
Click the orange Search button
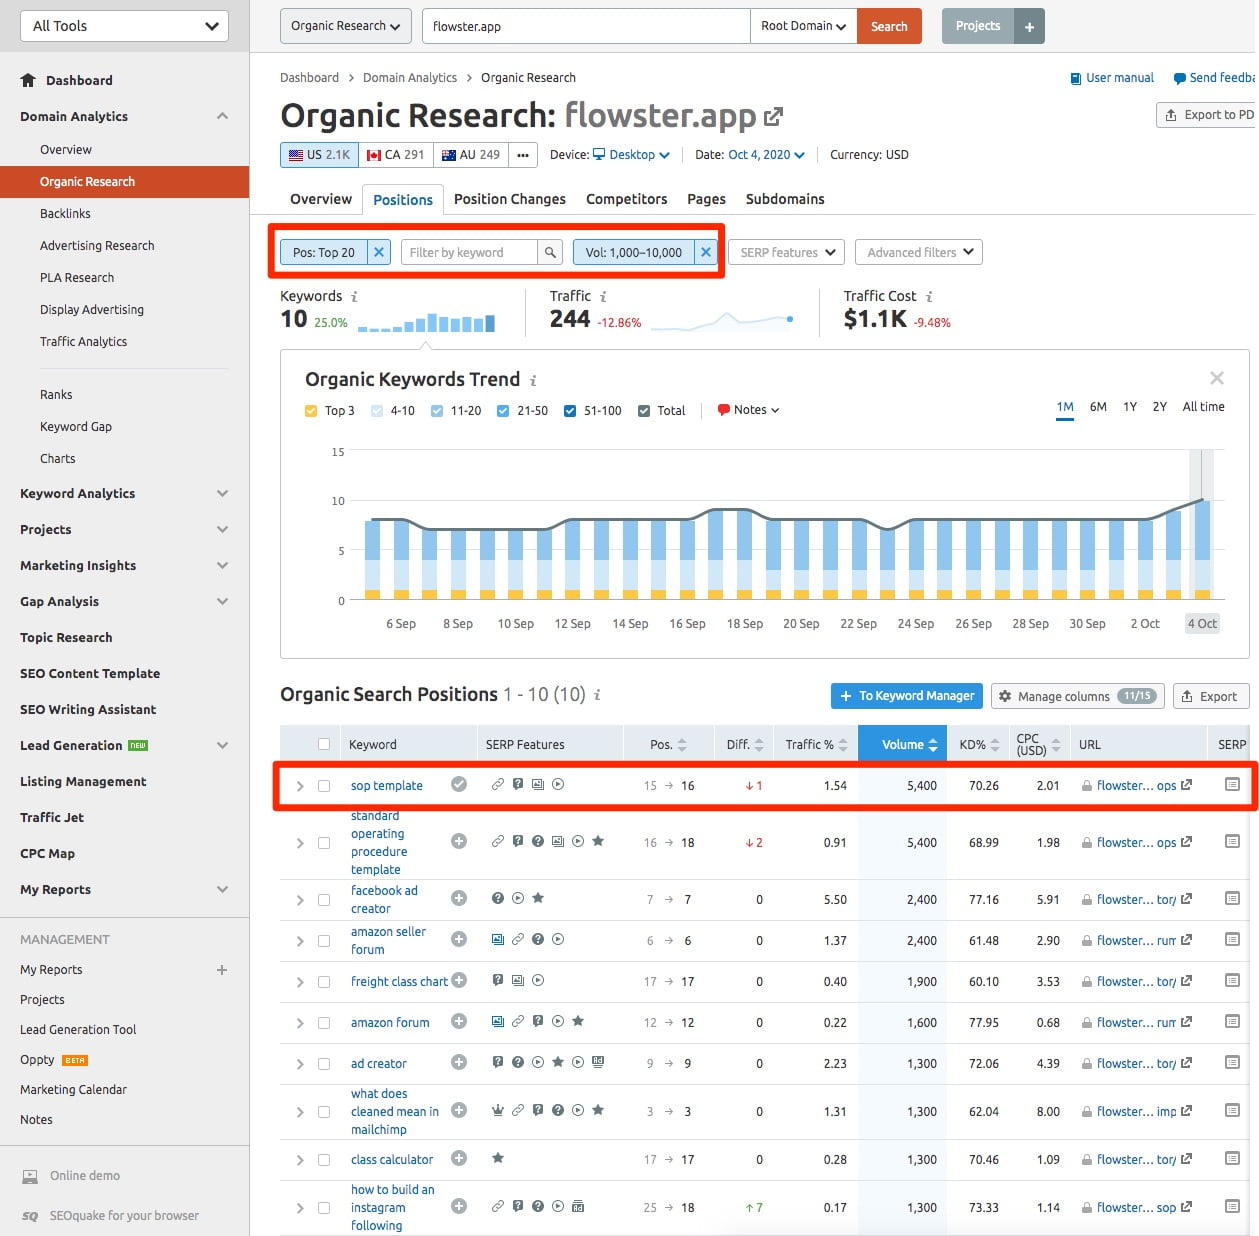click(889, 26)
